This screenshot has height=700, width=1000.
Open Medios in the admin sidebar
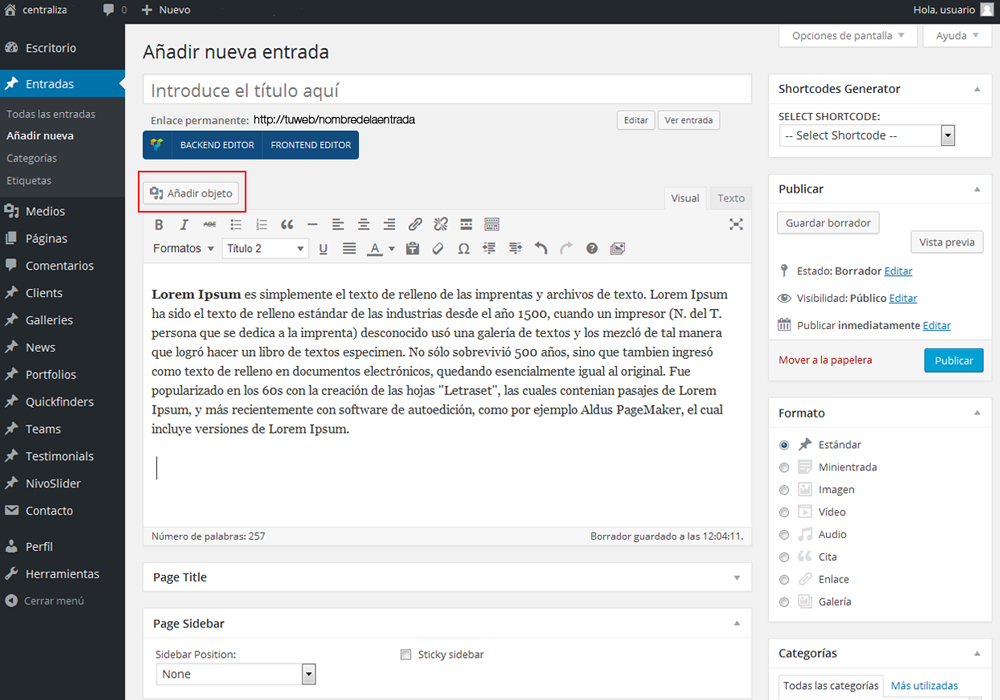click(45, 211)
